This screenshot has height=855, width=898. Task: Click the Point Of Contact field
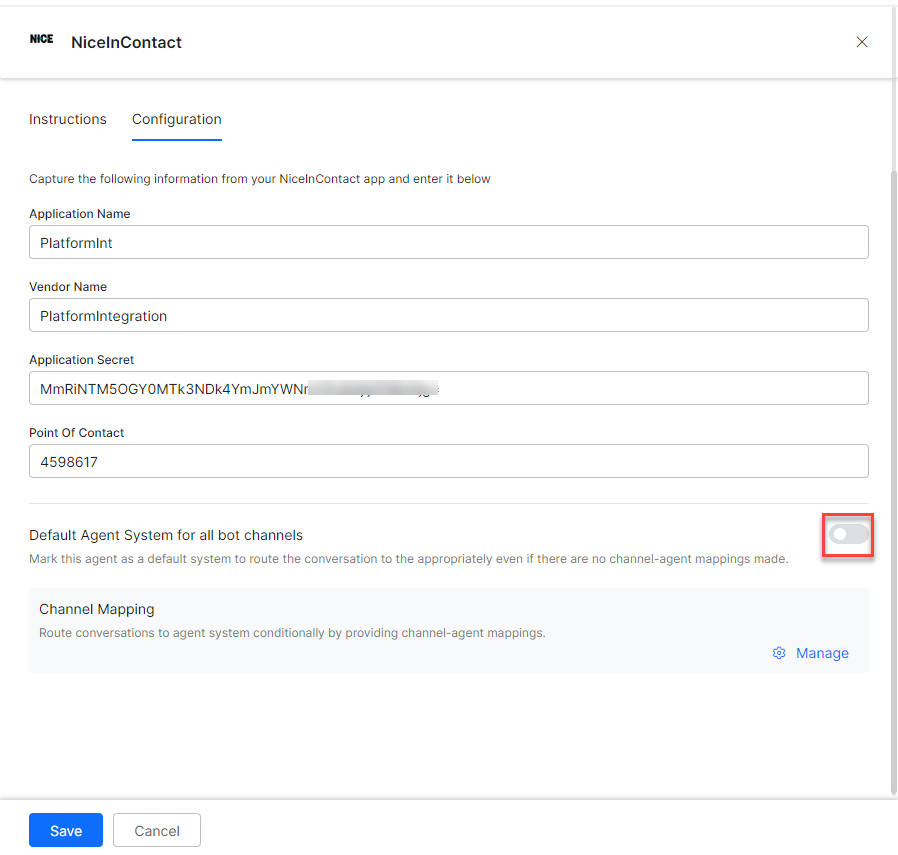click(x=448, y=461)
